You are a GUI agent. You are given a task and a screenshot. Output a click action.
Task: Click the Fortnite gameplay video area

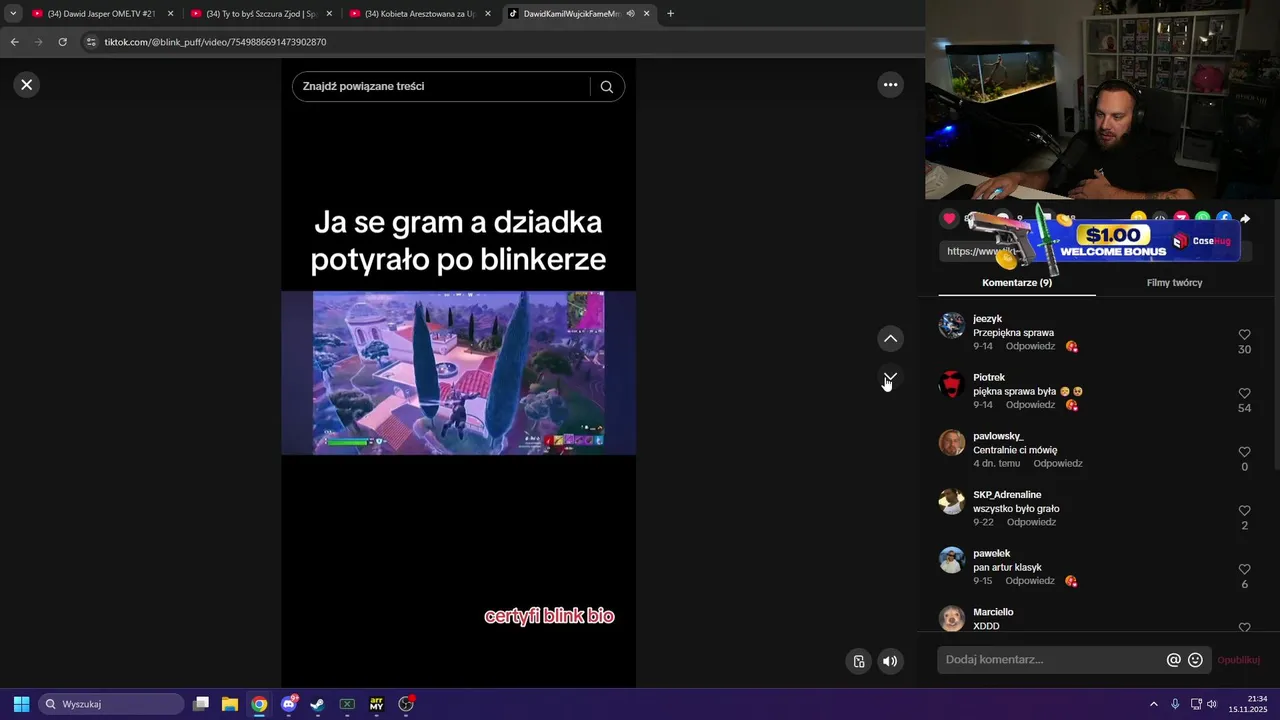(458, 373)
